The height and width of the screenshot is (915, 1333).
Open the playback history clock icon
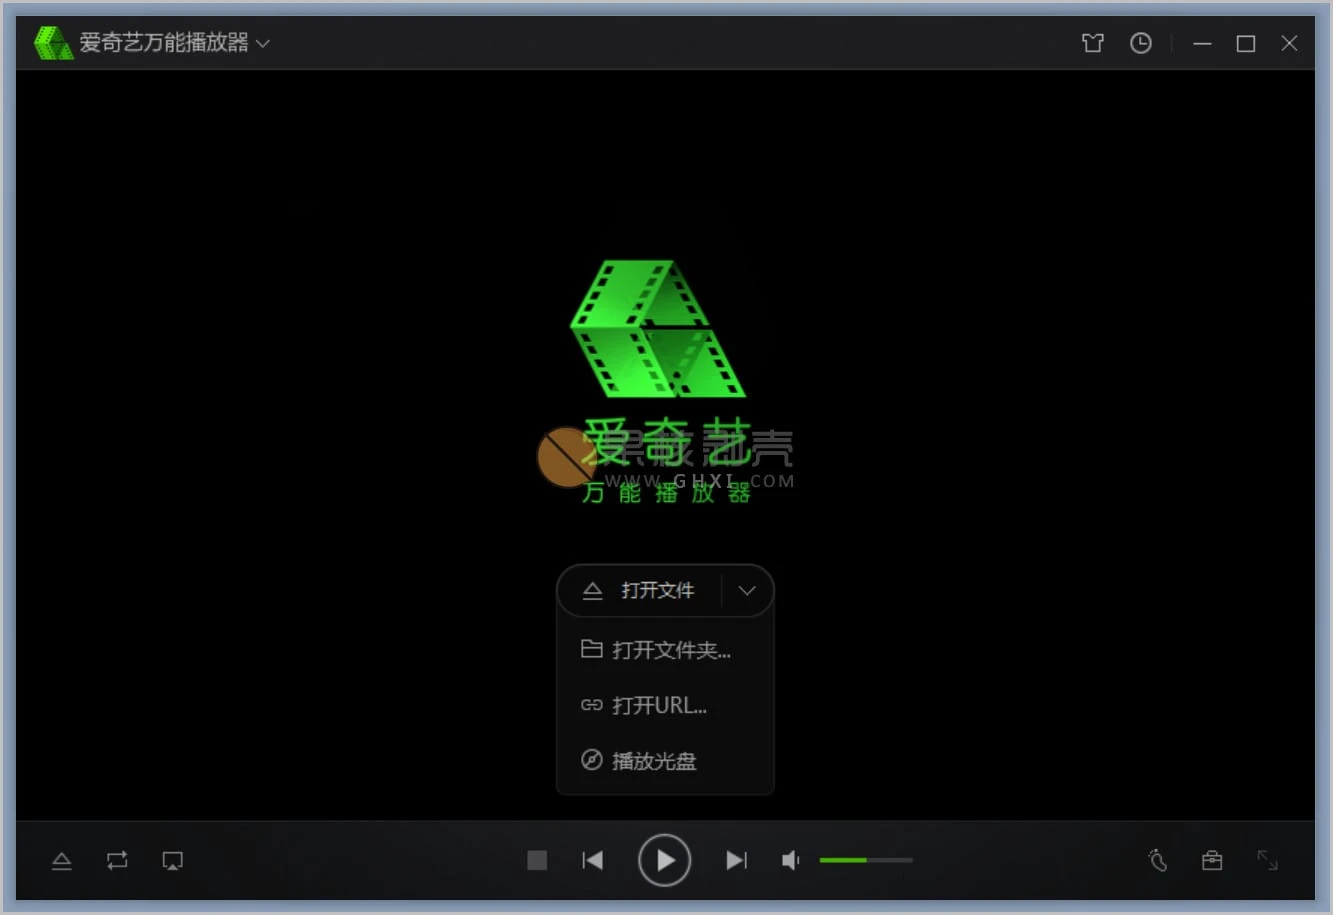tap(1140, 43)
